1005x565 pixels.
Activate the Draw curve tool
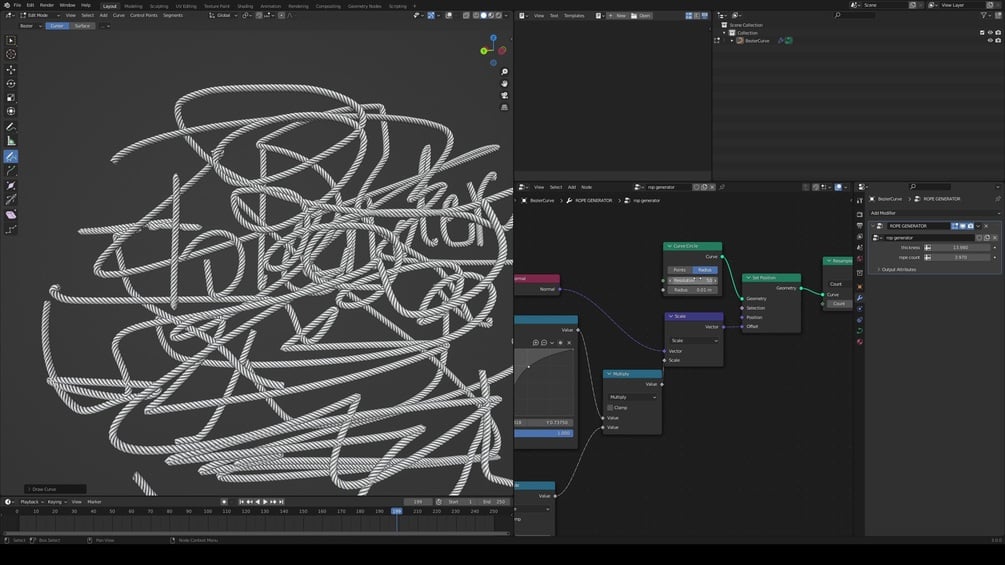click(11, 156)
